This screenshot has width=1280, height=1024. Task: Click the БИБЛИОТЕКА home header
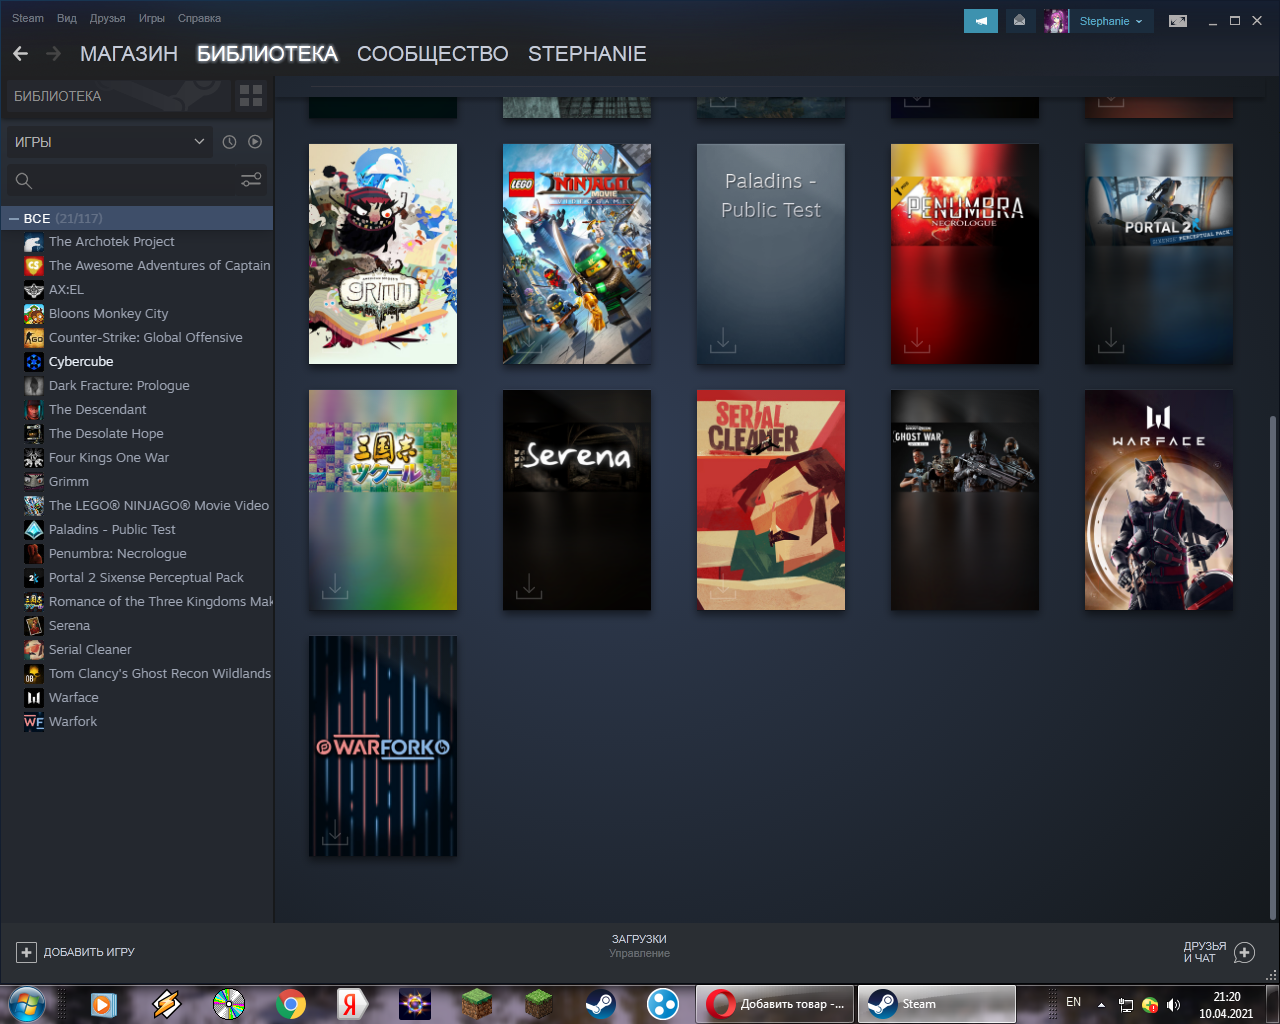click(x=117, y=96)
